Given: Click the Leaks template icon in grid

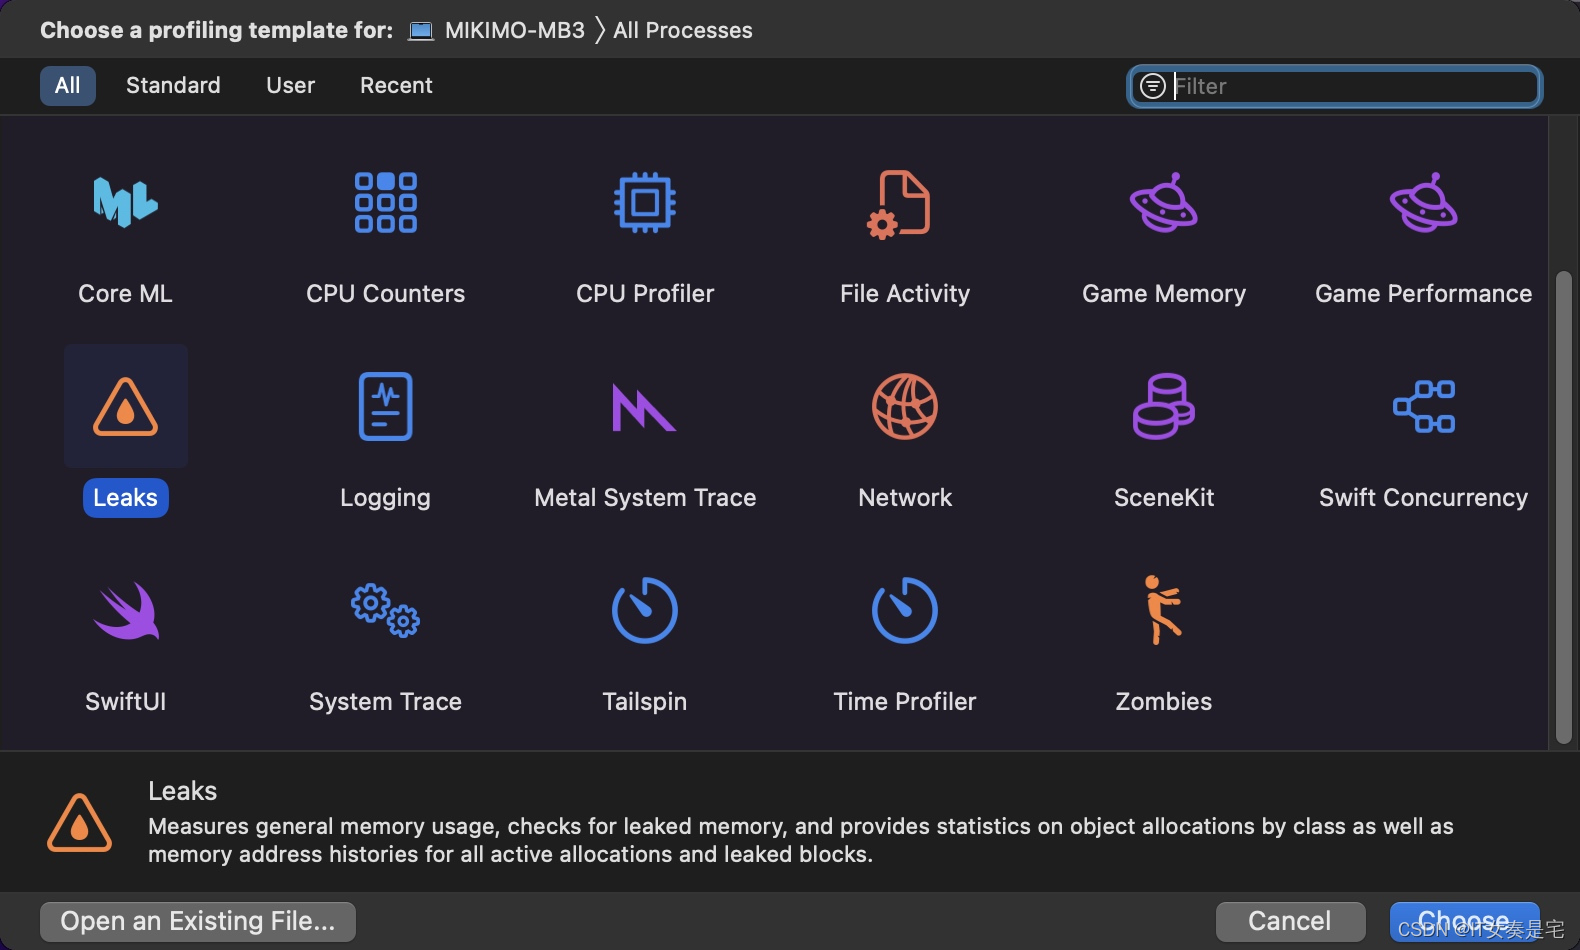Looking at the screenshot, I should pos(125,407).
